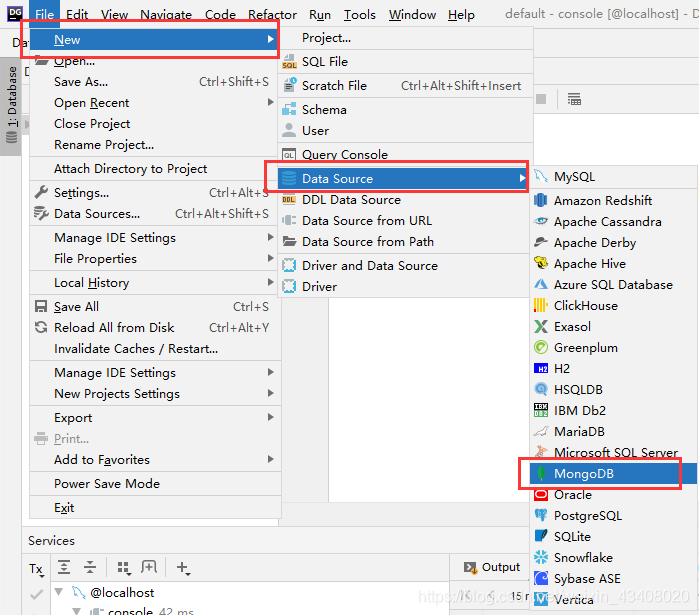Choose Data Source from URL

tap(403, 221)
